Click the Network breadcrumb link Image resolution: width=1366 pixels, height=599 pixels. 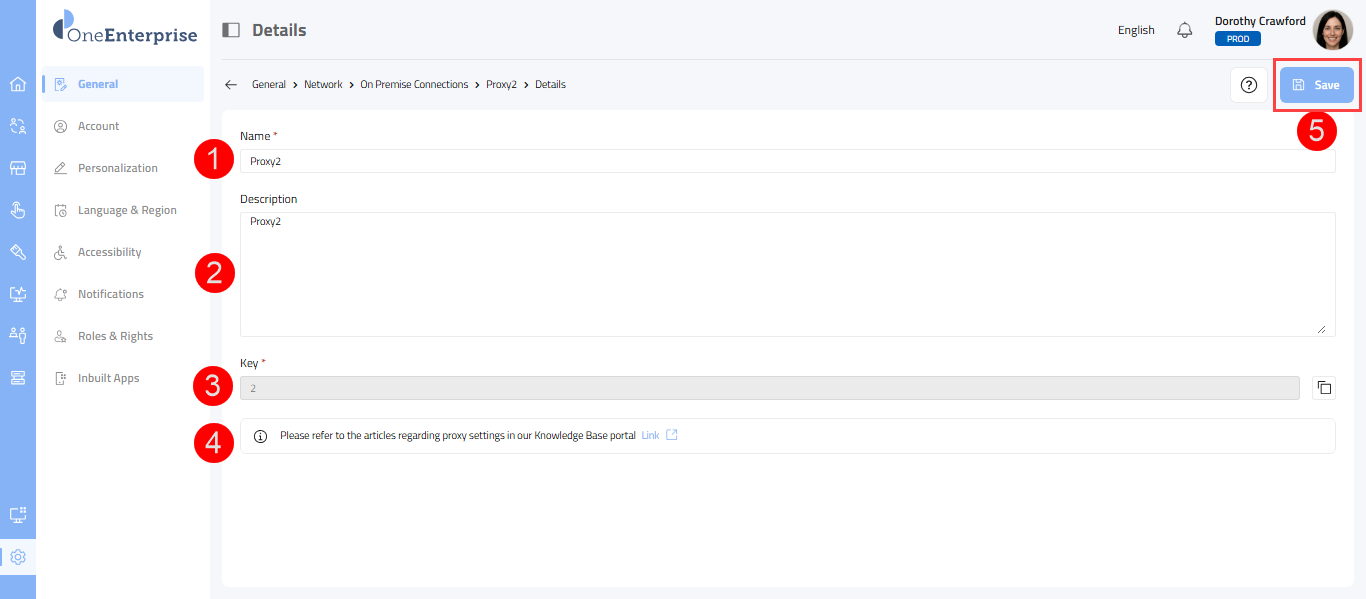(x=323, y=85)
